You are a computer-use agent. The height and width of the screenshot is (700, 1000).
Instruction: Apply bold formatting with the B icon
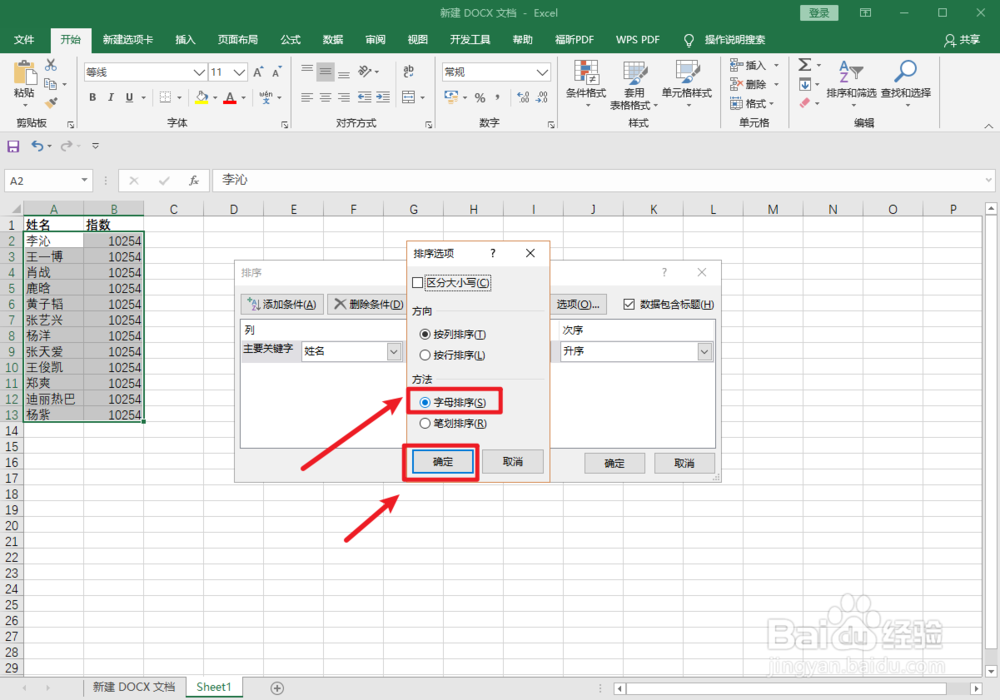click(x=91, y=97)
